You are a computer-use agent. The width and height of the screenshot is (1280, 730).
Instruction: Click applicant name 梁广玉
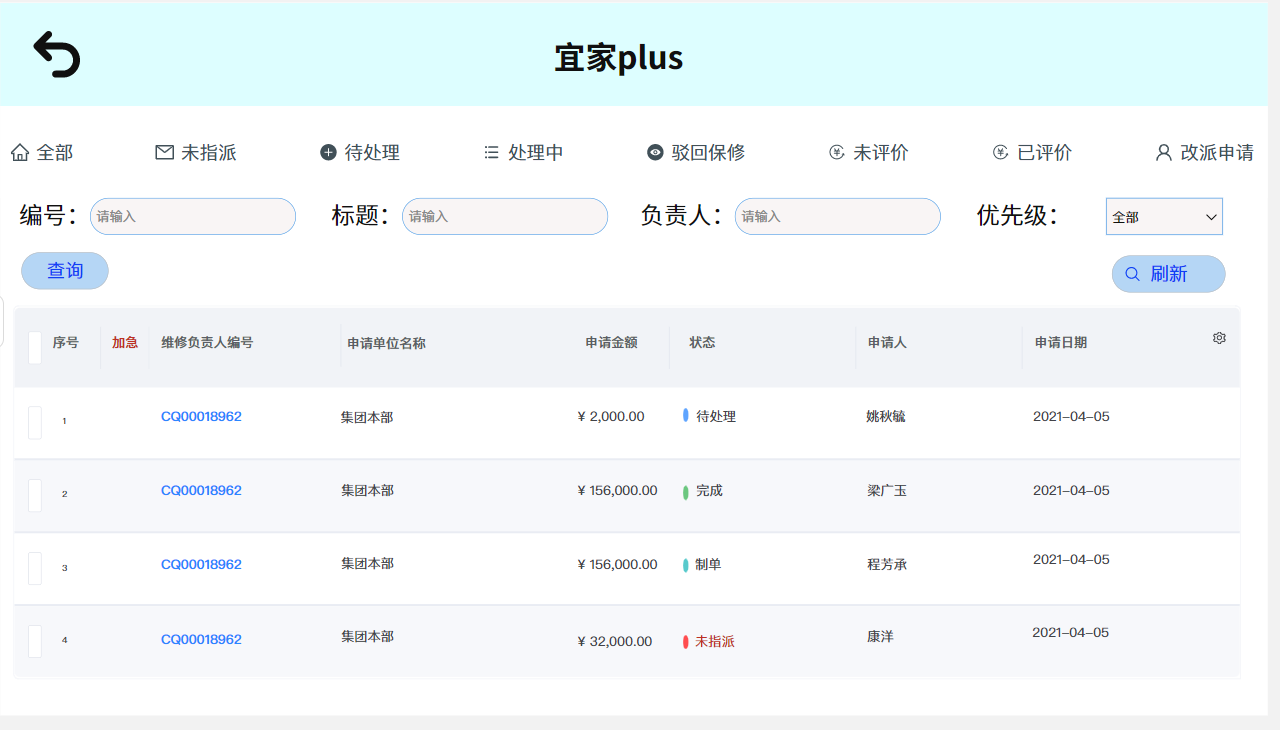[x=887, y=491]
